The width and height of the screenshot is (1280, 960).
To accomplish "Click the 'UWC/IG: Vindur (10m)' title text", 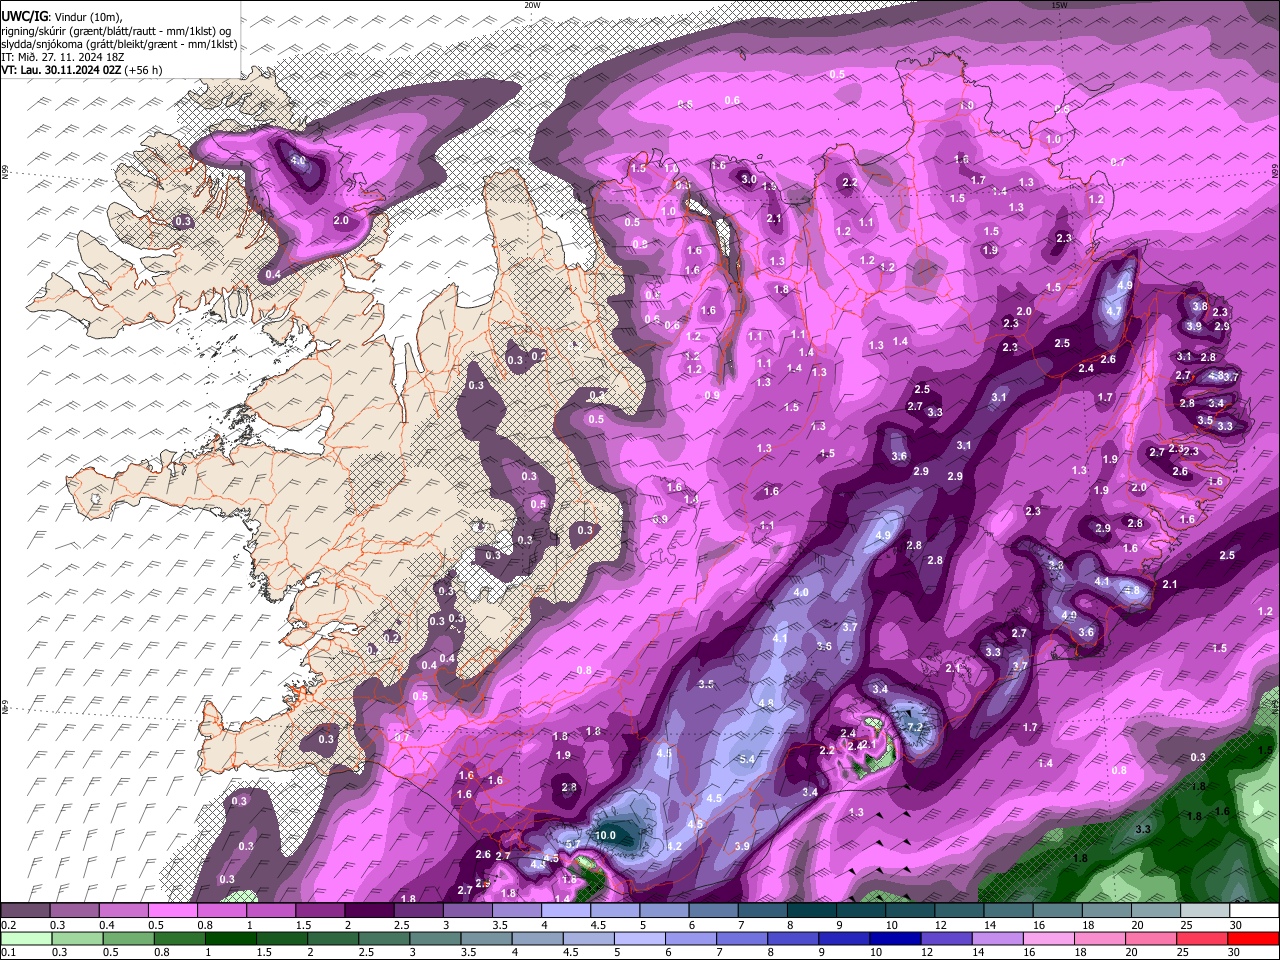I will tap(62, 16).
